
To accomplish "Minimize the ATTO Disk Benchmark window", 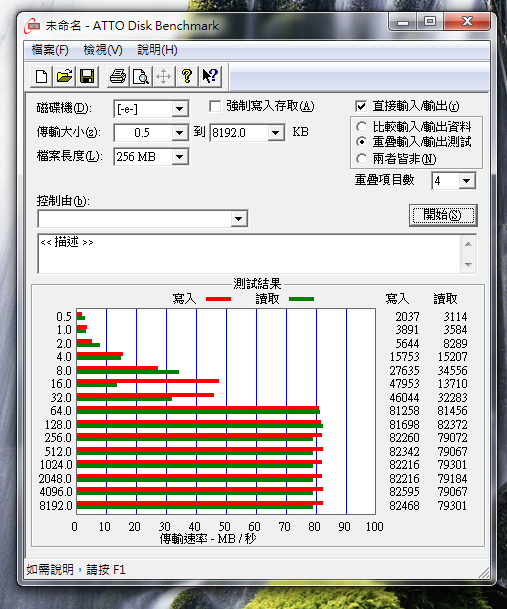I will 402,22.
